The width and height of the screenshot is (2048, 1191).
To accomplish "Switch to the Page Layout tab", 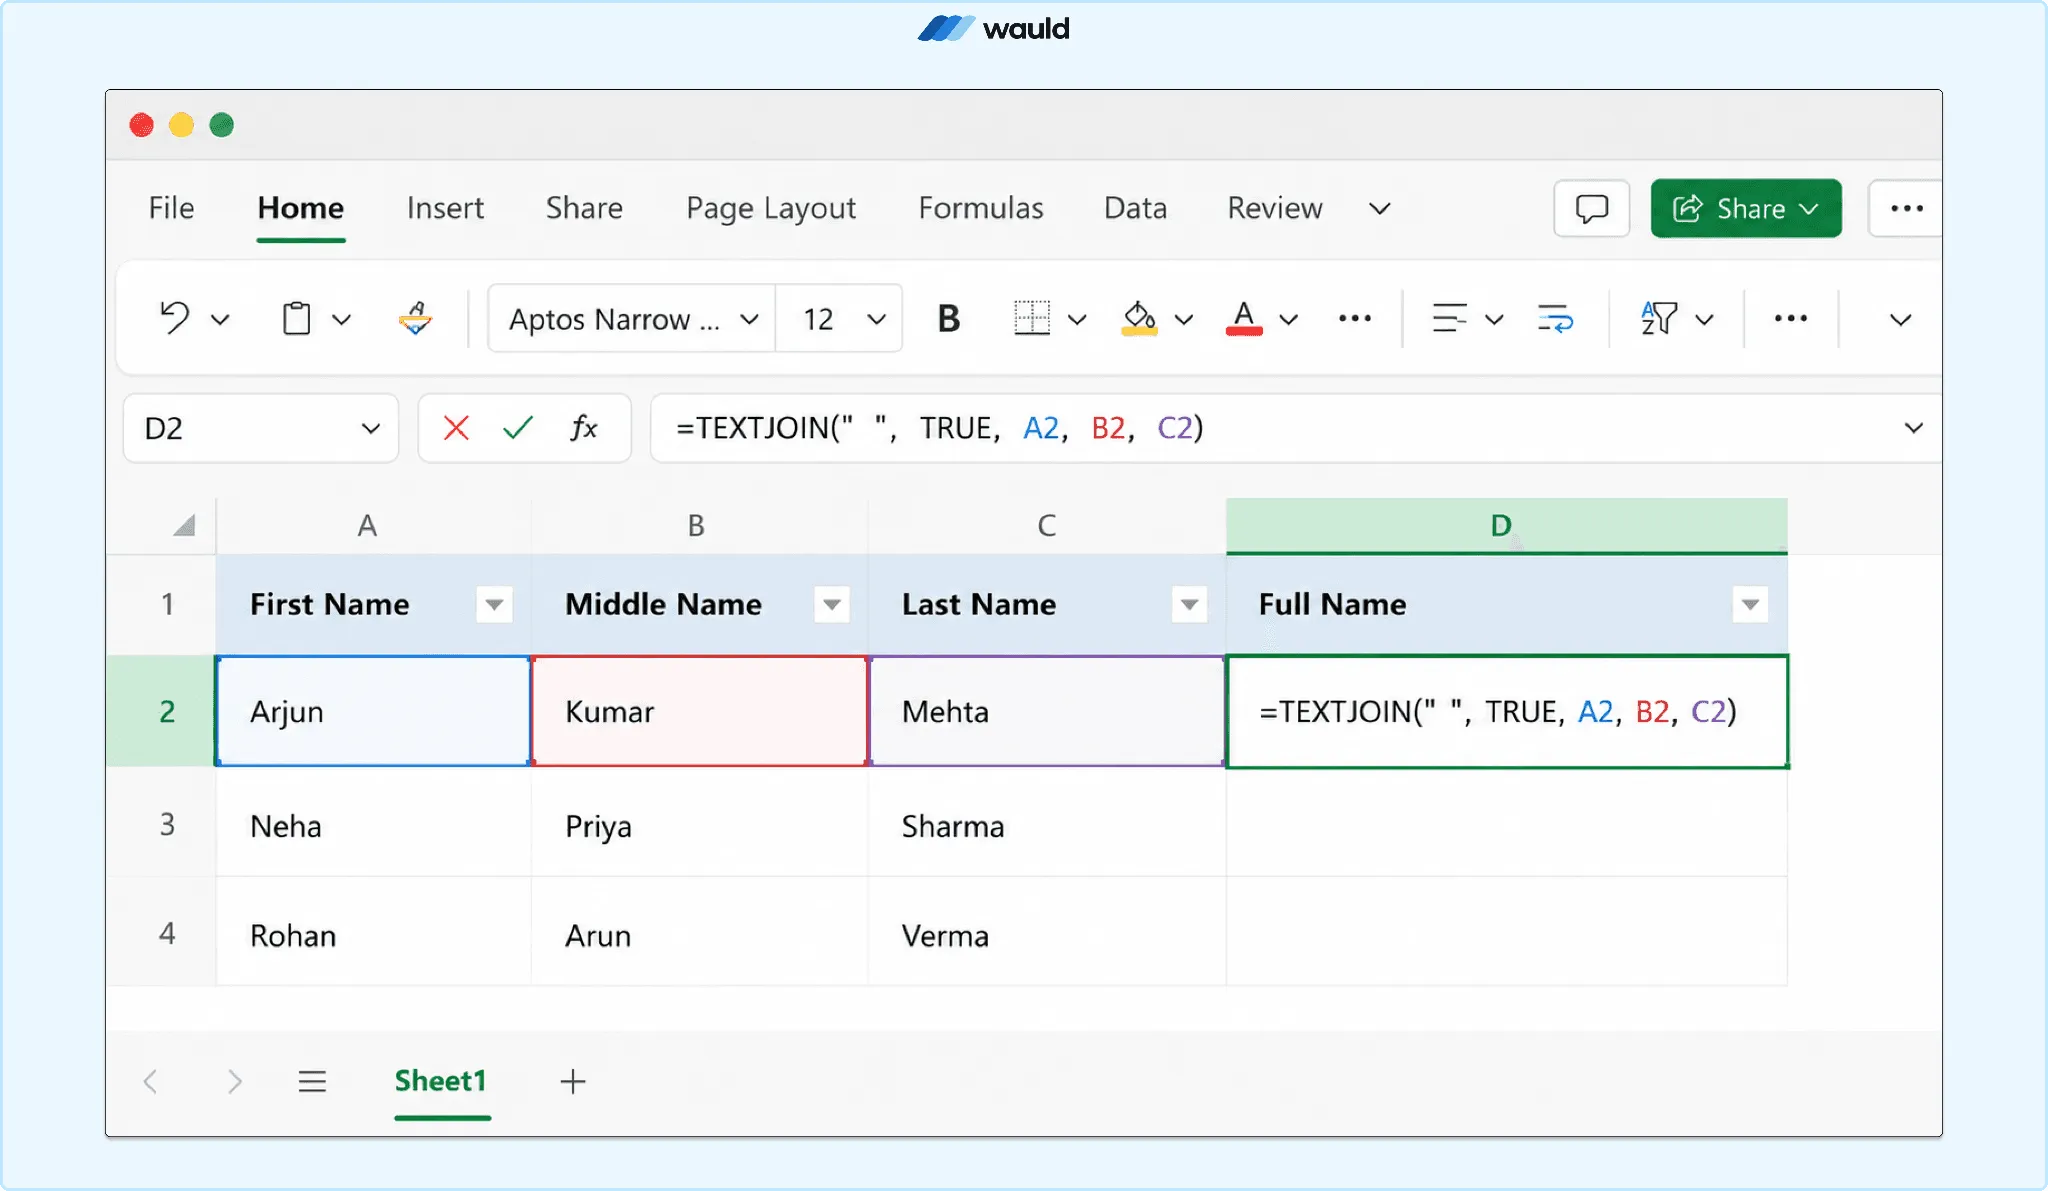I will tap(771, 208).
